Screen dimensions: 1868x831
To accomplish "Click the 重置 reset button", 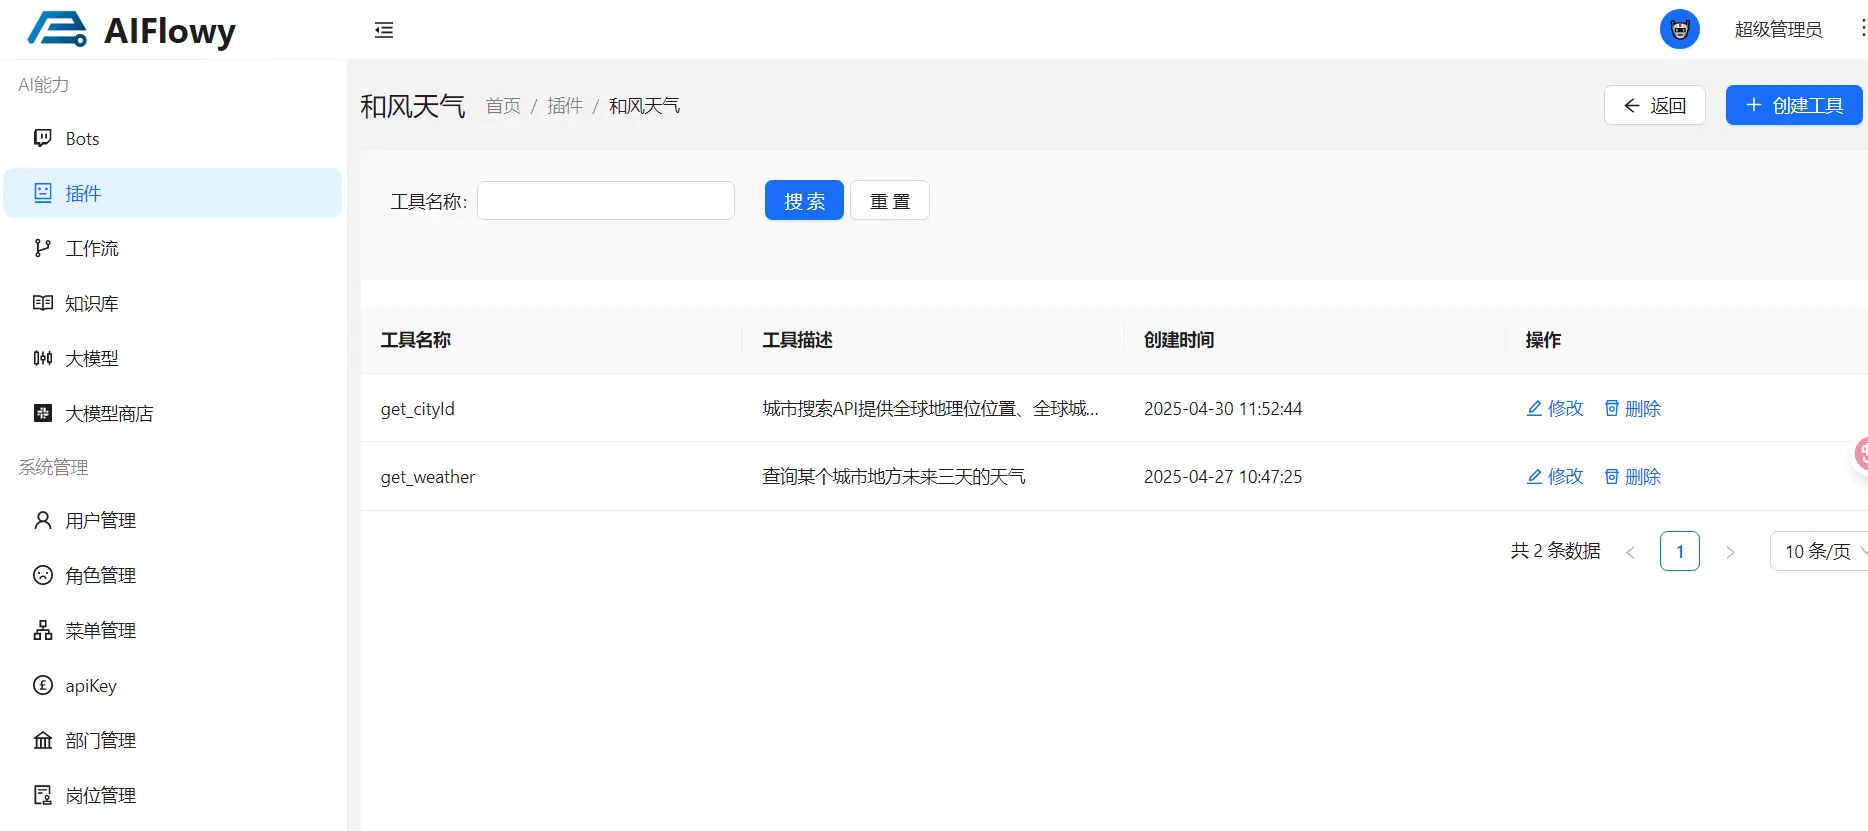I will point(890,201).
